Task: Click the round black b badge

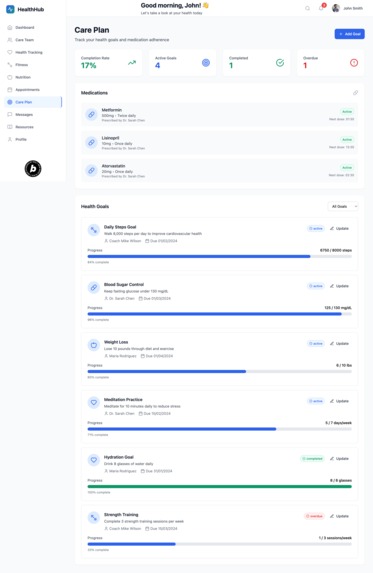Action: pos(33,168)
